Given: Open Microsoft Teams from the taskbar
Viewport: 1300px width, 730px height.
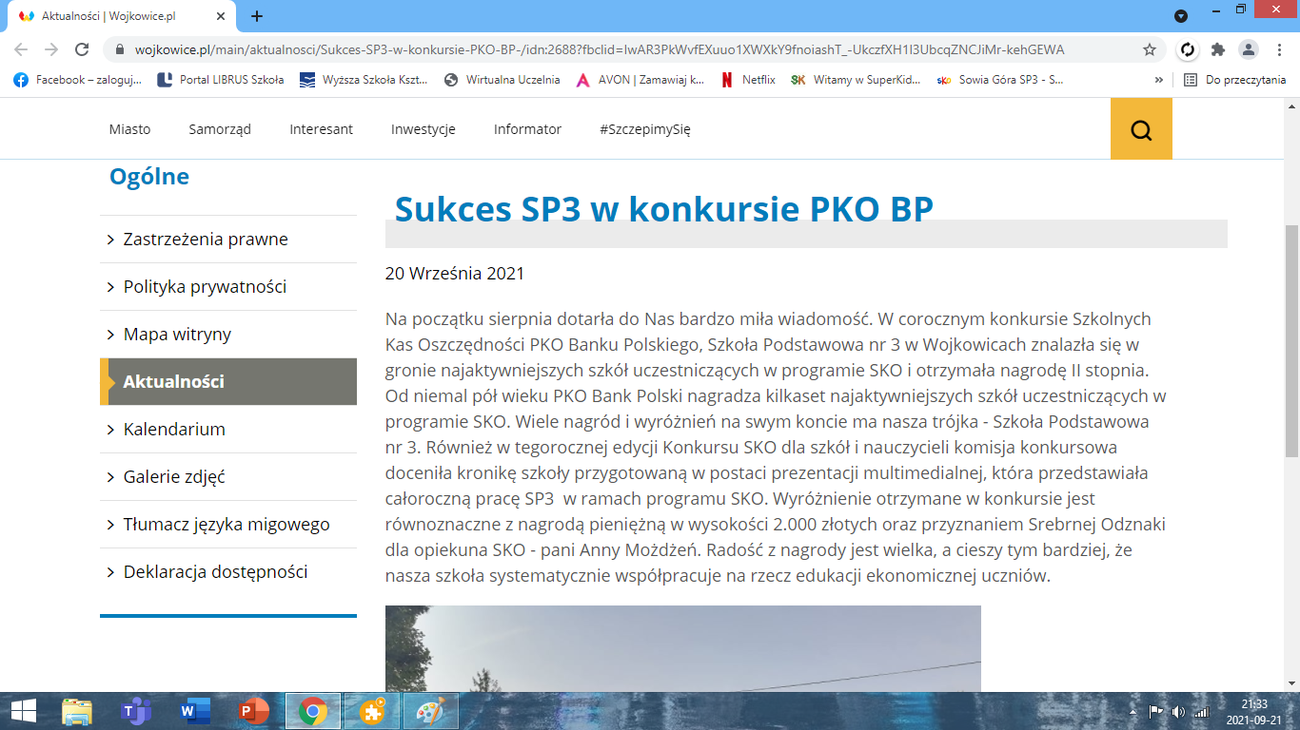Looking at the screenshot, I should 135,711.
